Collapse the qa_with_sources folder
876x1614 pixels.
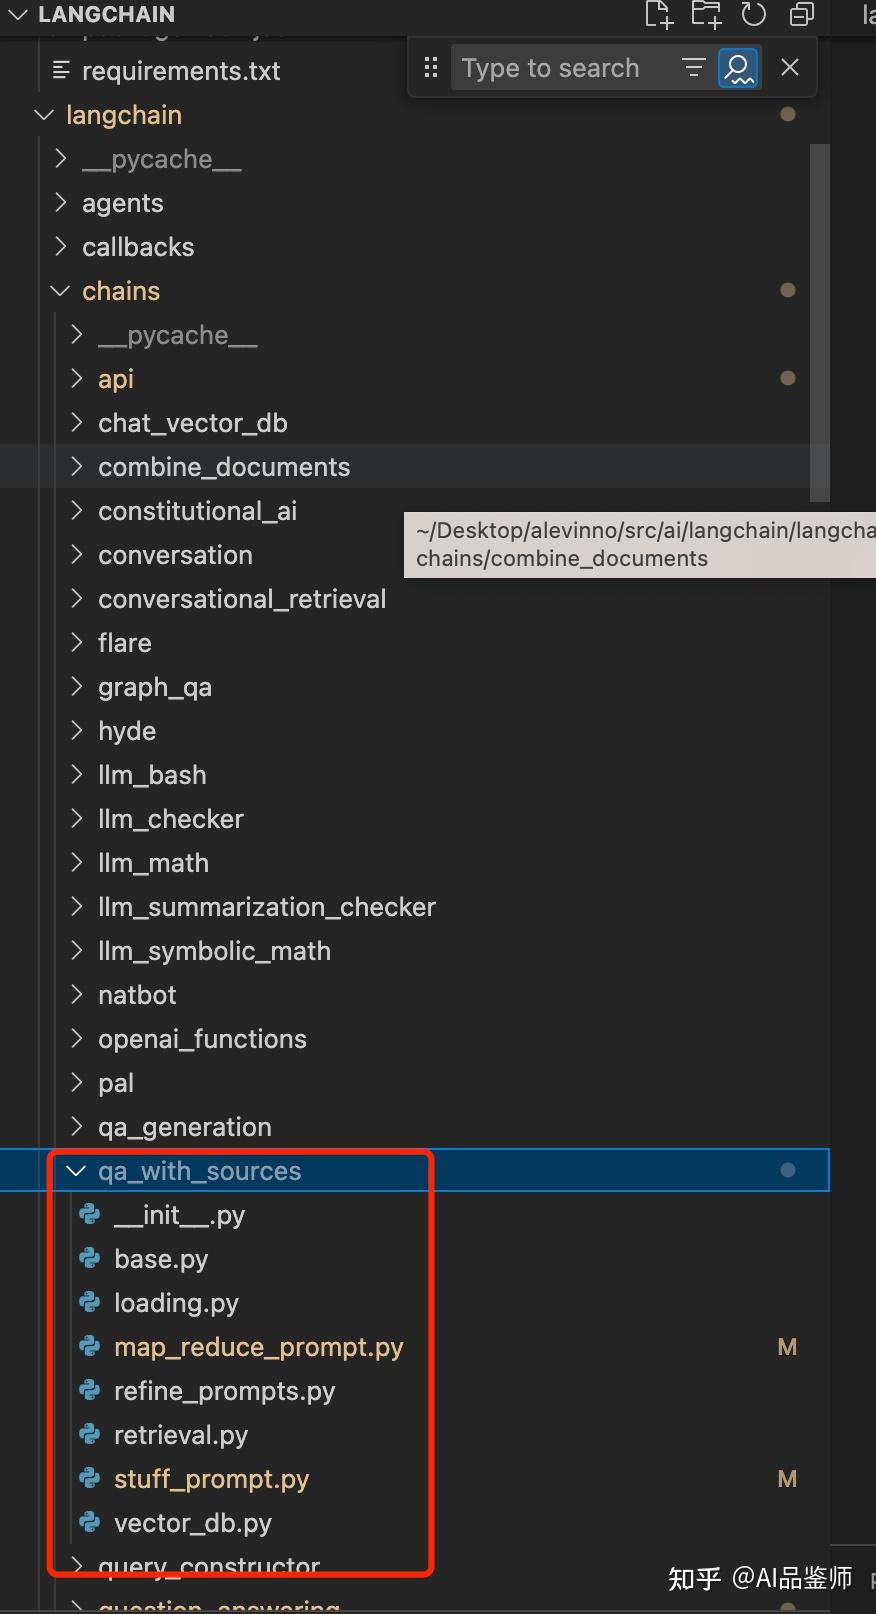coord(76,1171)
